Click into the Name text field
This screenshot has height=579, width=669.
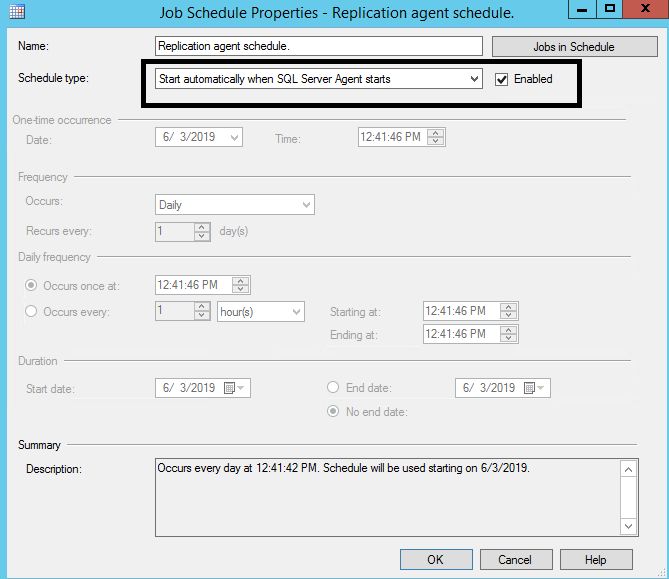pyautogui.click(x=319, y=46)
